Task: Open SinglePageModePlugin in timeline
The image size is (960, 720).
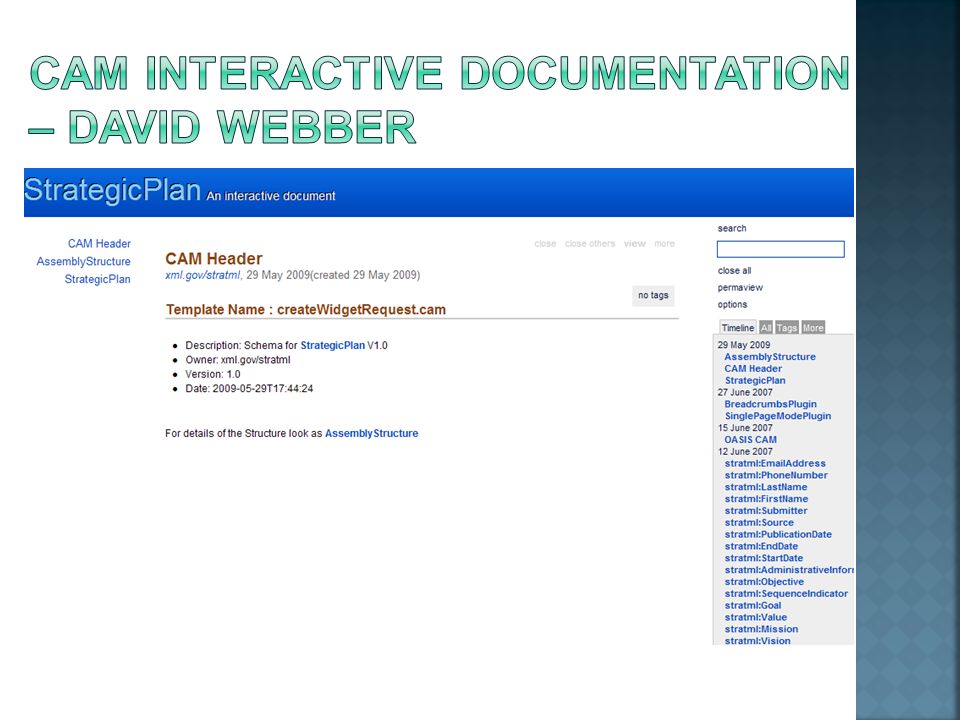Action: [x=778, y=416]
